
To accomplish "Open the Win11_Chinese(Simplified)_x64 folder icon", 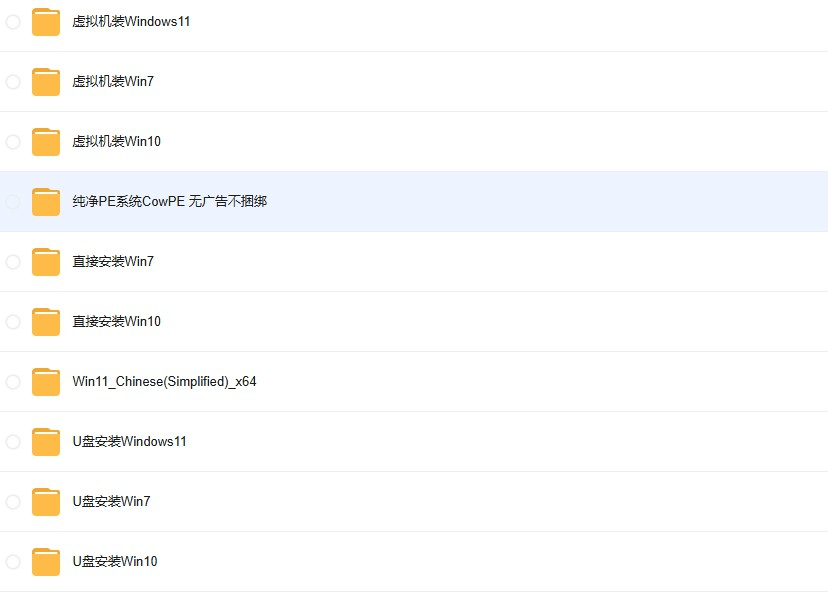I will click(x=46, y=382).
